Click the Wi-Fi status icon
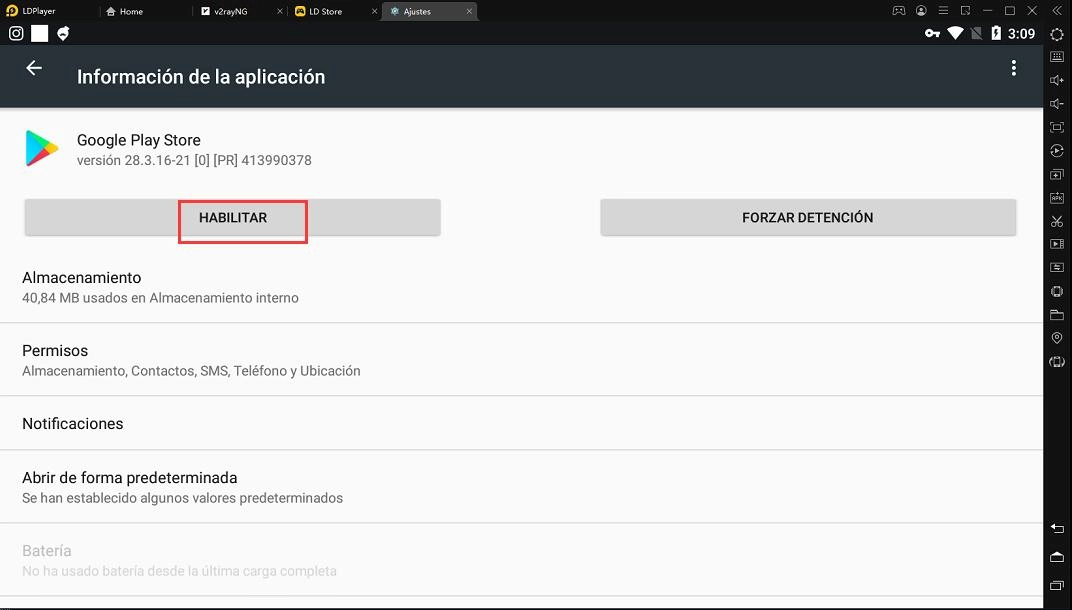Screen dimensions: 1072x610 point(955,33)
